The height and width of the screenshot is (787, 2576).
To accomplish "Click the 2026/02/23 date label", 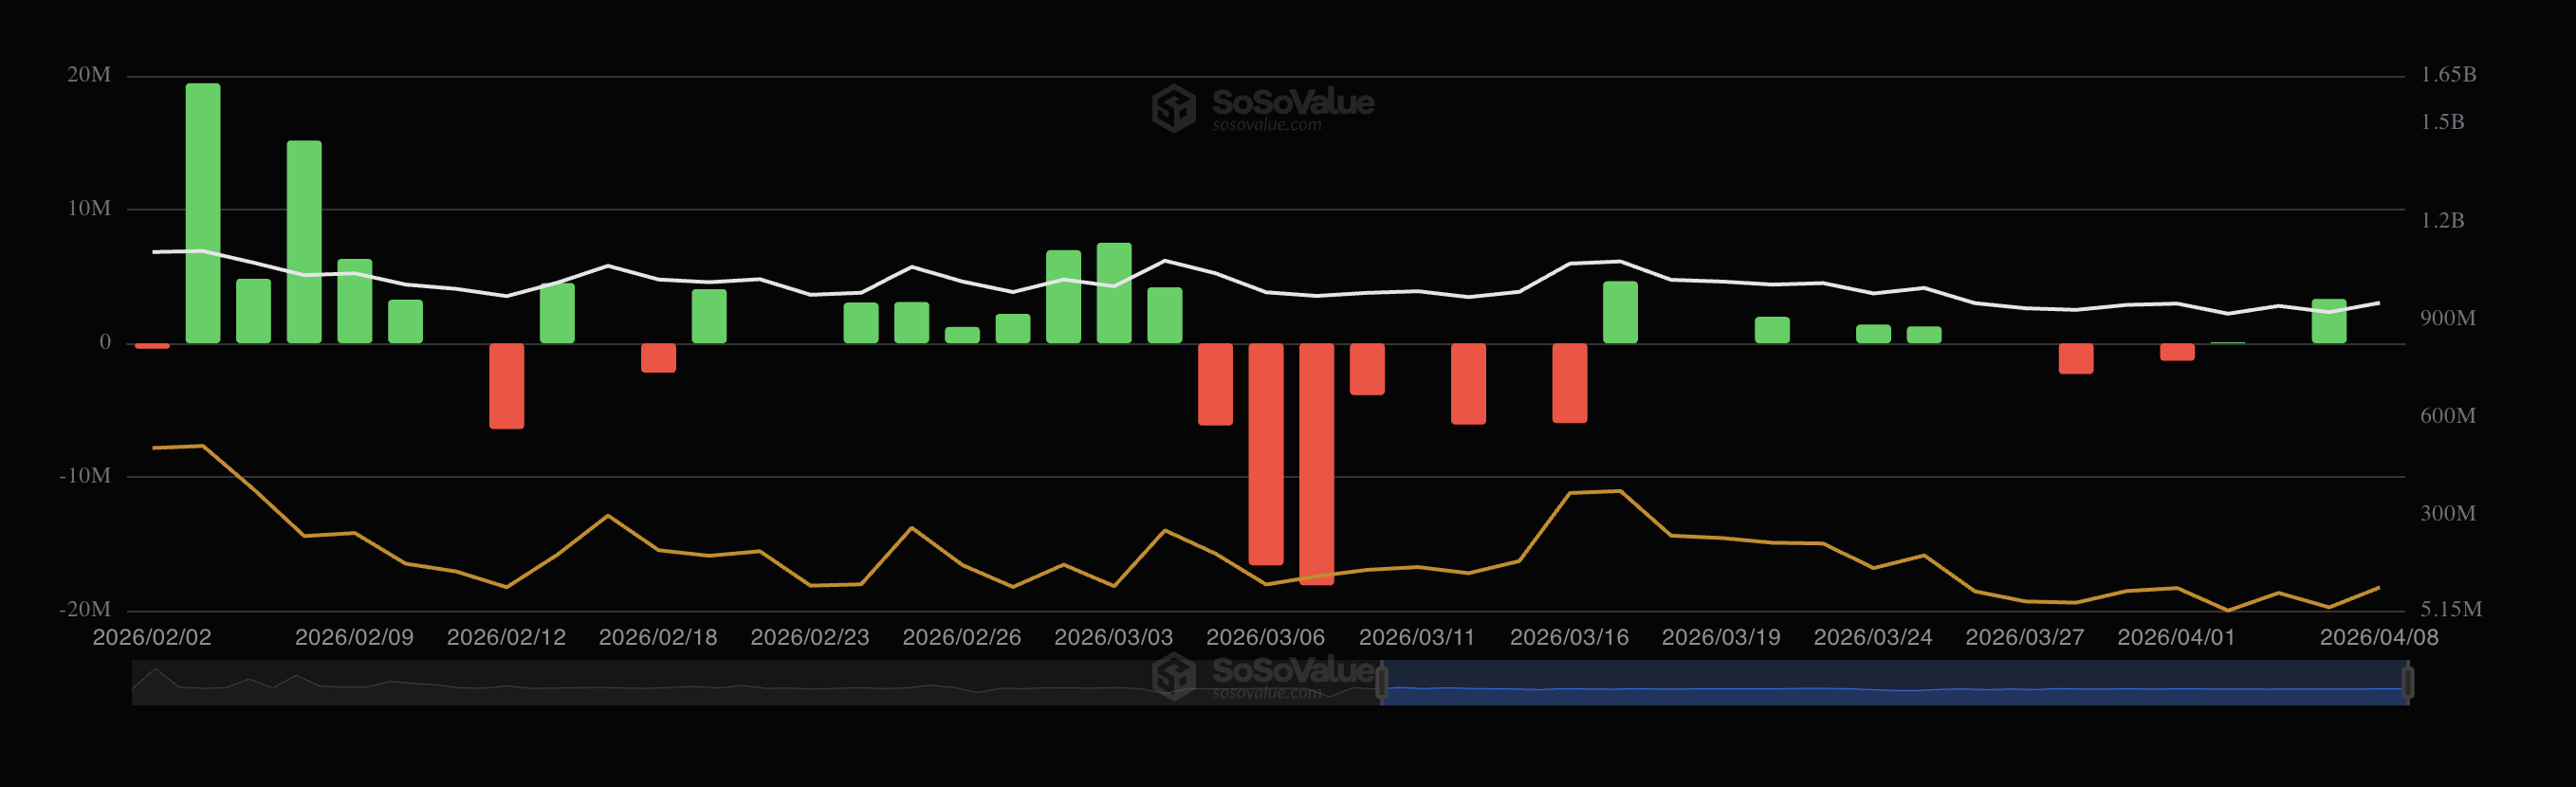I will point(809,637).
